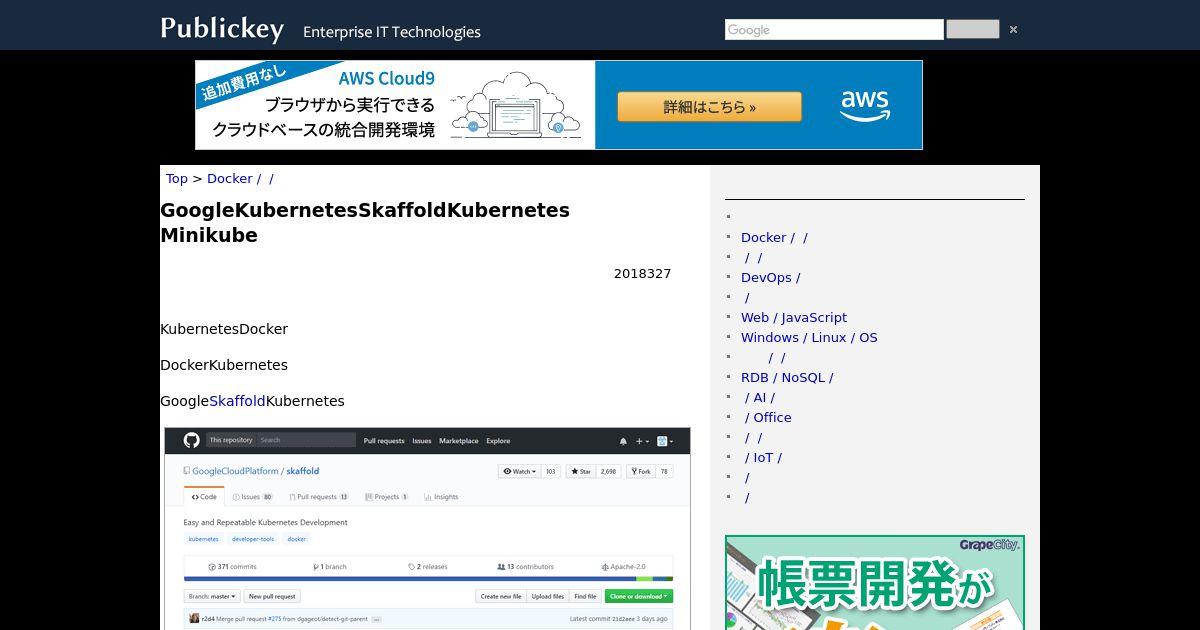
Task: Open sidebar Web / JavaScript category
Action: (x=794, y=317)
